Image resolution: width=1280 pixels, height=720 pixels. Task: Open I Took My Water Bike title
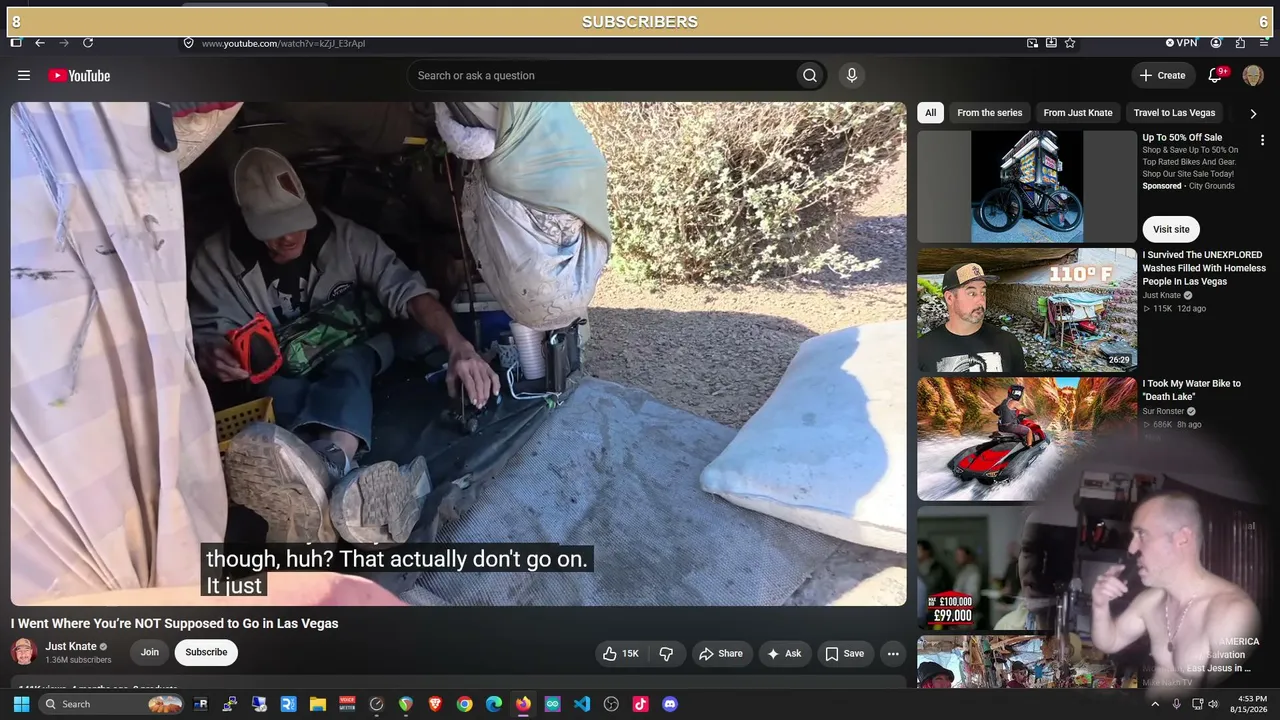click(1192, 390)
